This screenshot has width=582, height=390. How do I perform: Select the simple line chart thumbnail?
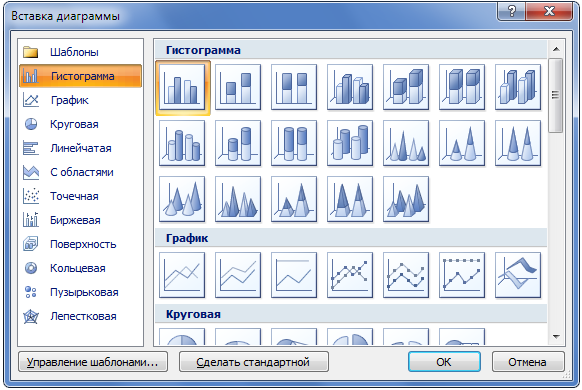(182, 275)
